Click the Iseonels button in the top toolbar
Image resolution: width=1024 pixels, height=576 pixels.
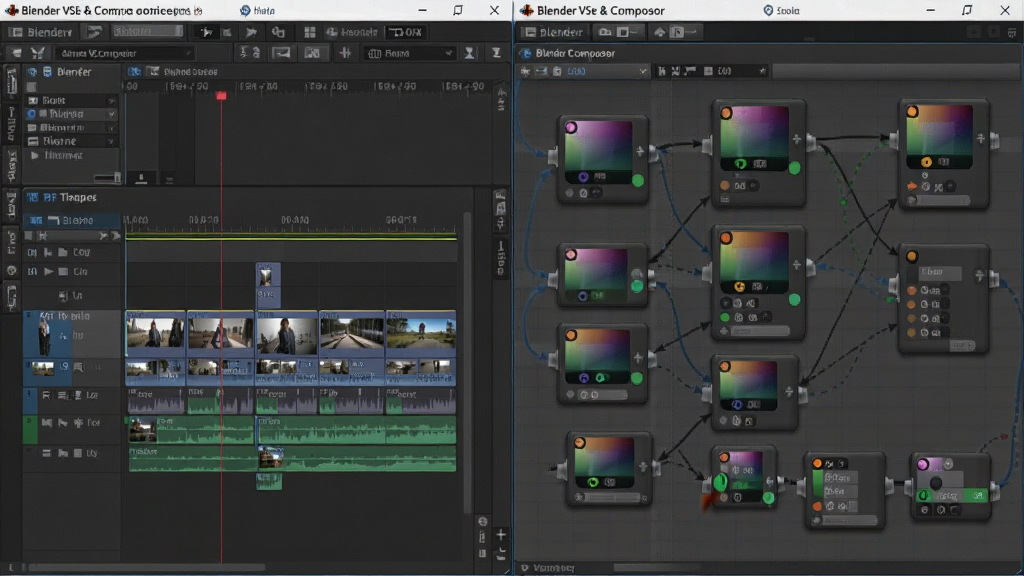coord(353,32)
